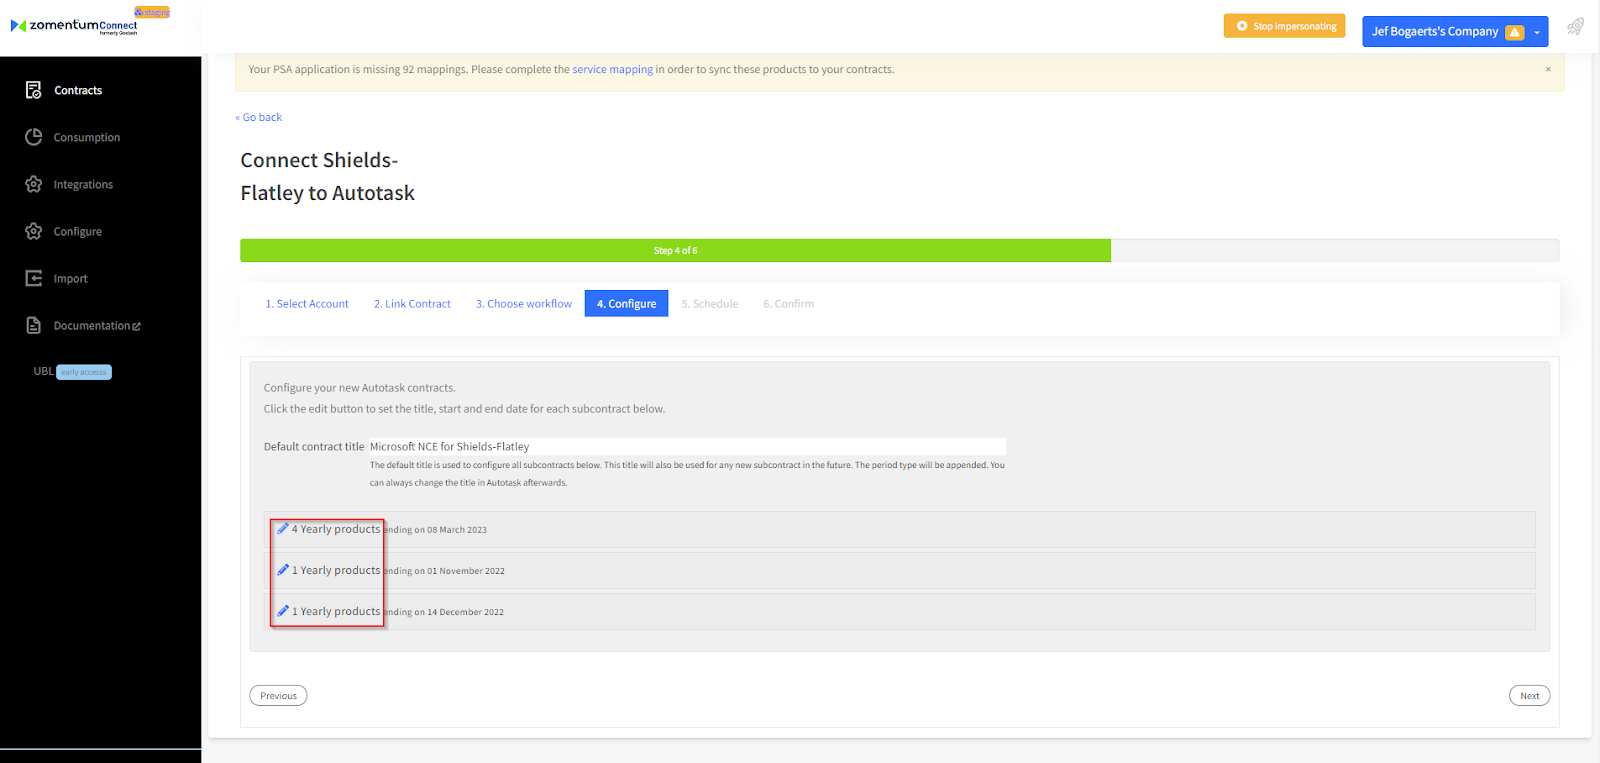
Task: Open the Consumption pie chart icon
Action: tap(34, 137)
